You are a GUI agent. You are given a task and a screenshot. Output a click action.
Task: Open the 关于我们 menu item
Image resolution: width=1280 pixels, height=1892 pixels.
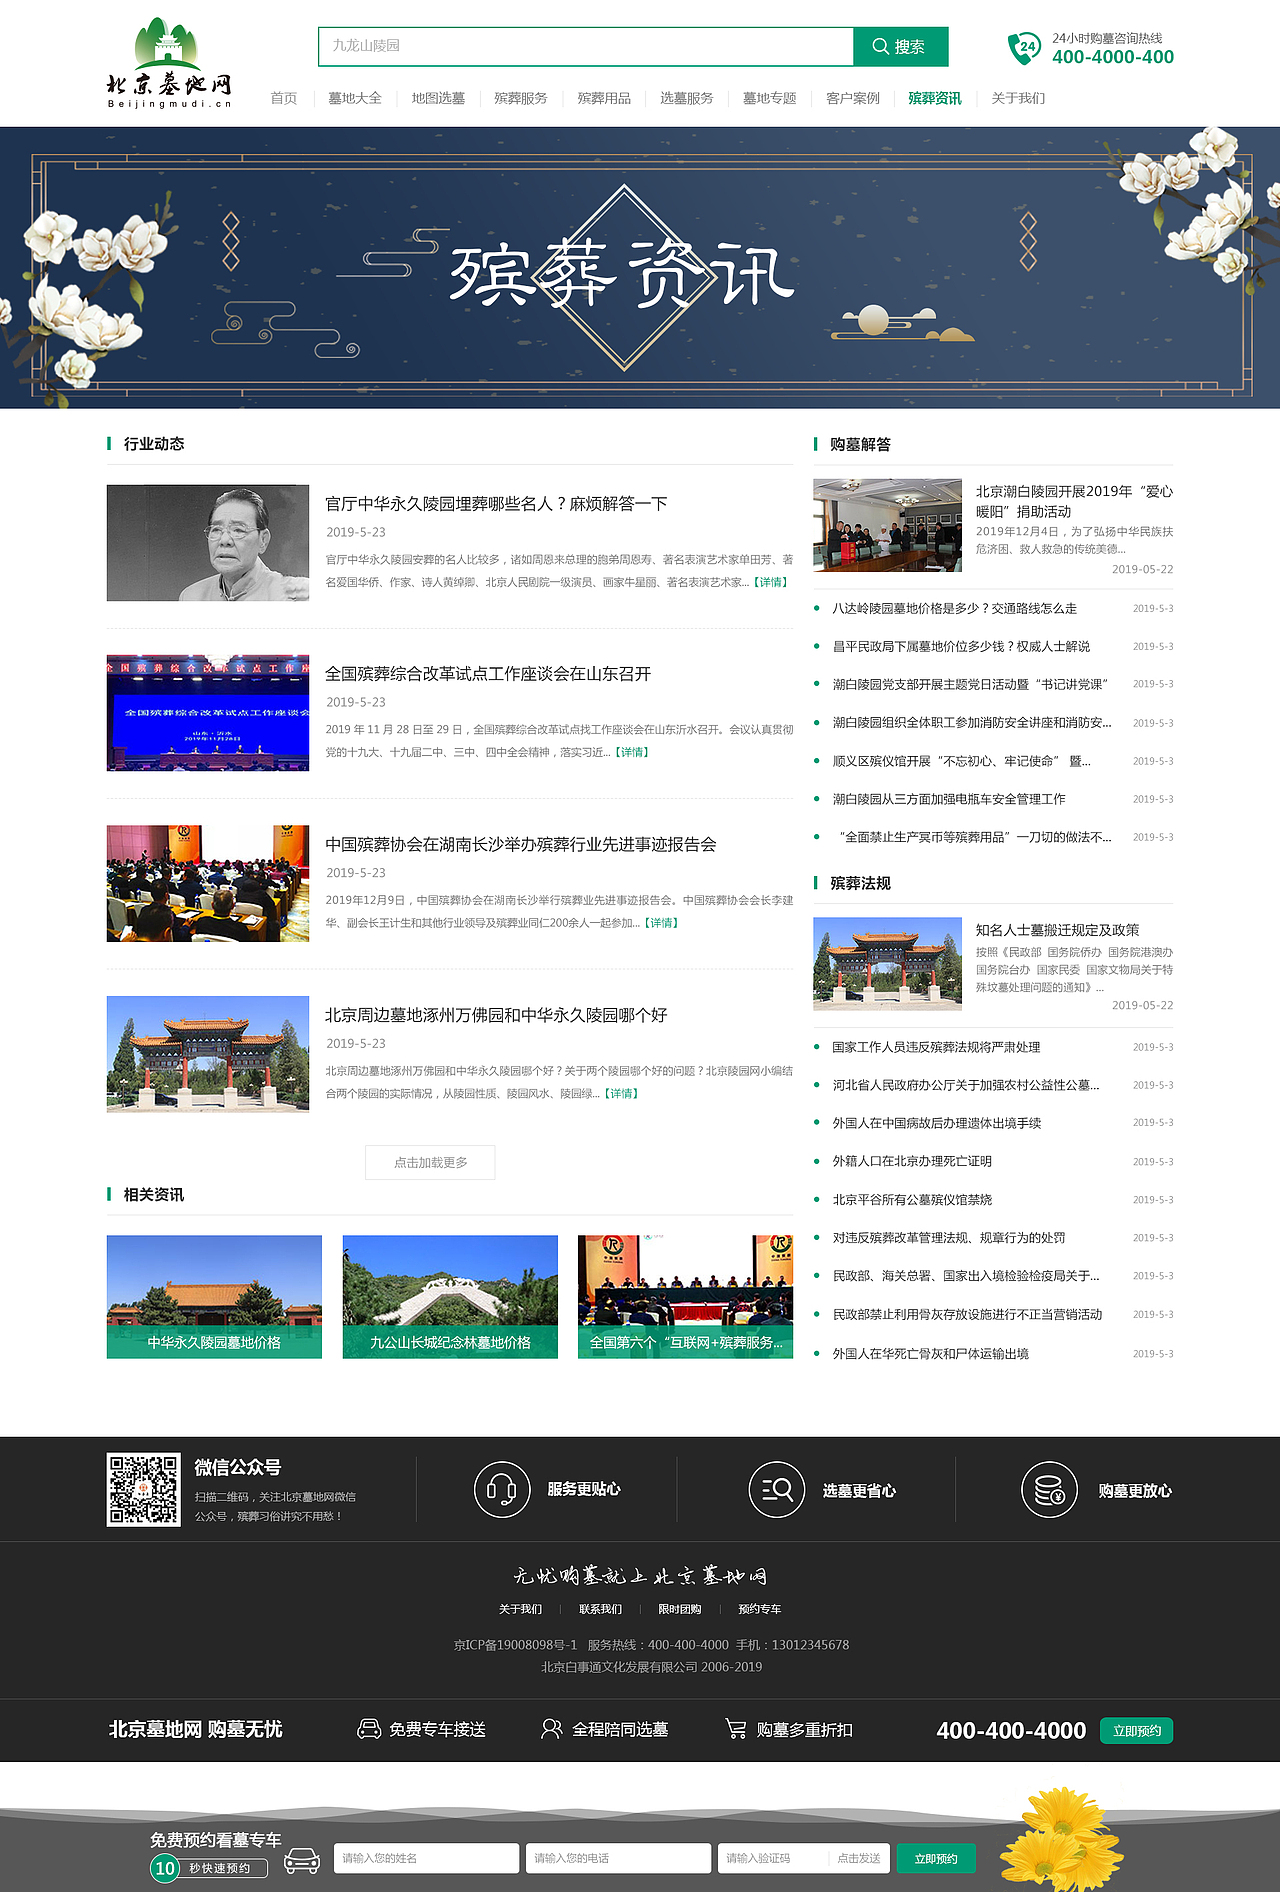click(x=1018, y=98)
